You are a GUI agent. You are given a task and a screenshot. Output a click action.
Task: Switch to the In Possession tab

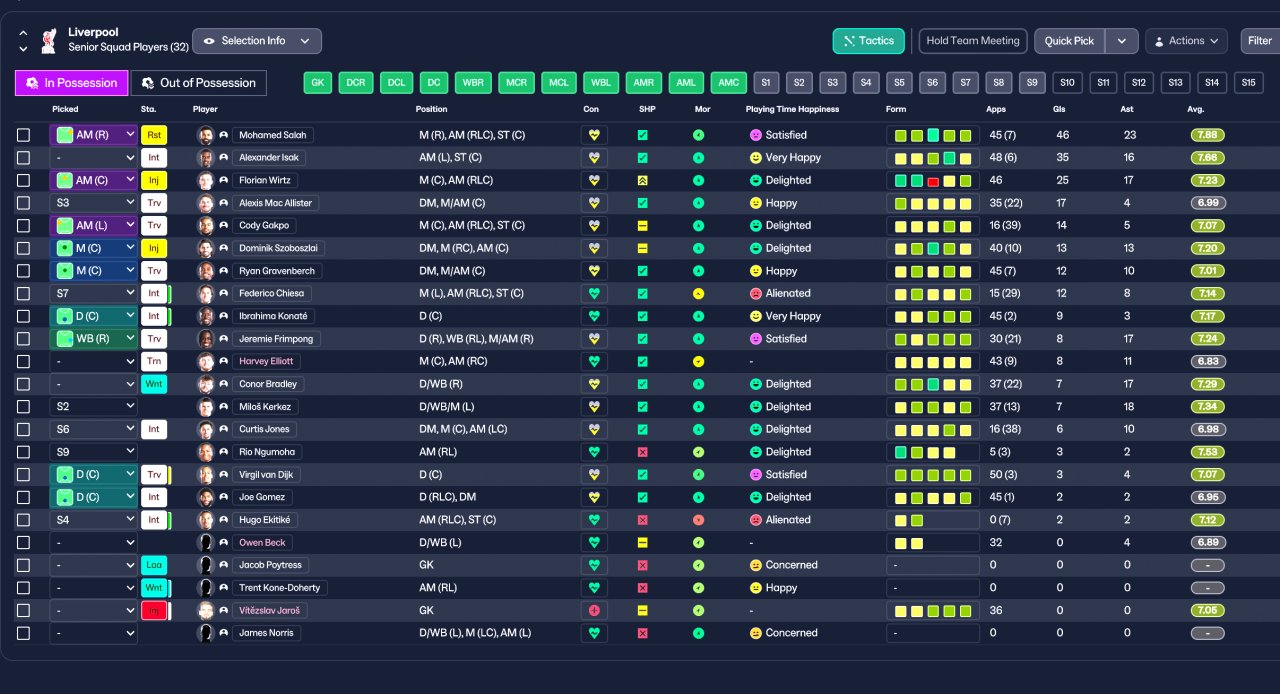tap(72, 83)
